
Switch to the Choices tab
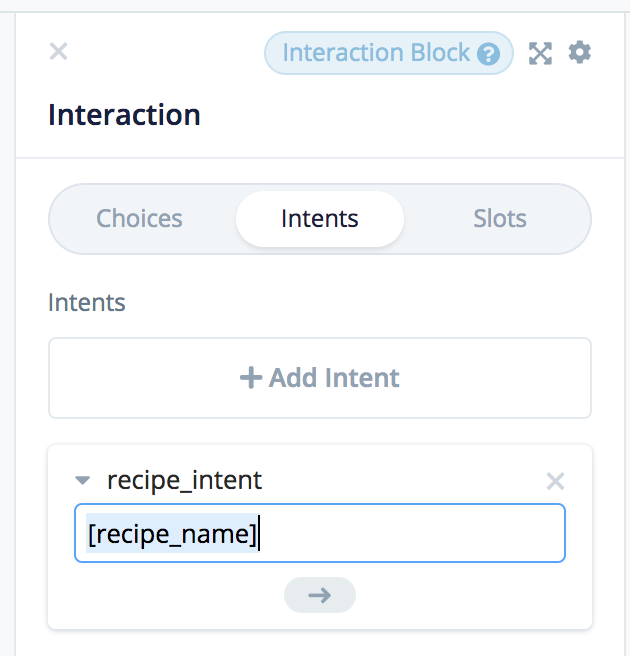(x=139, y=218)
